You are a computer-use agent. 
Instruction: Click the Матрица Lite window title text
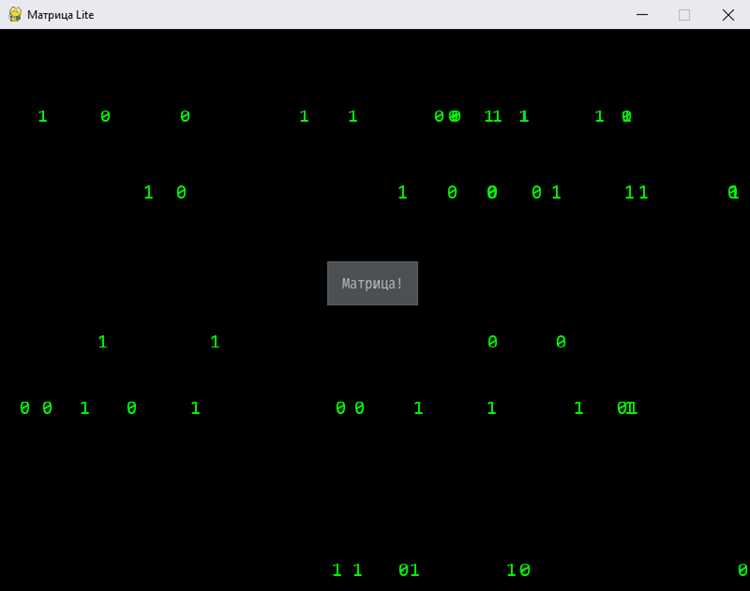60,15
